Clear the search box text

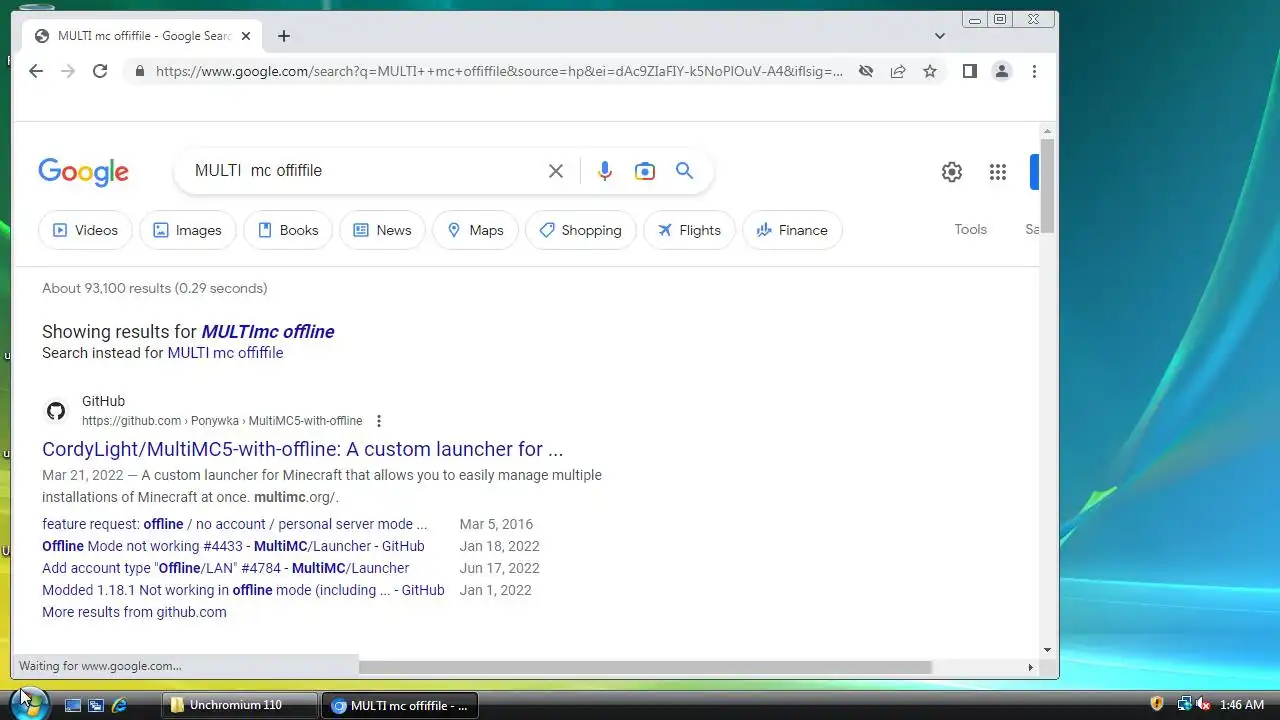pos(556,171)
